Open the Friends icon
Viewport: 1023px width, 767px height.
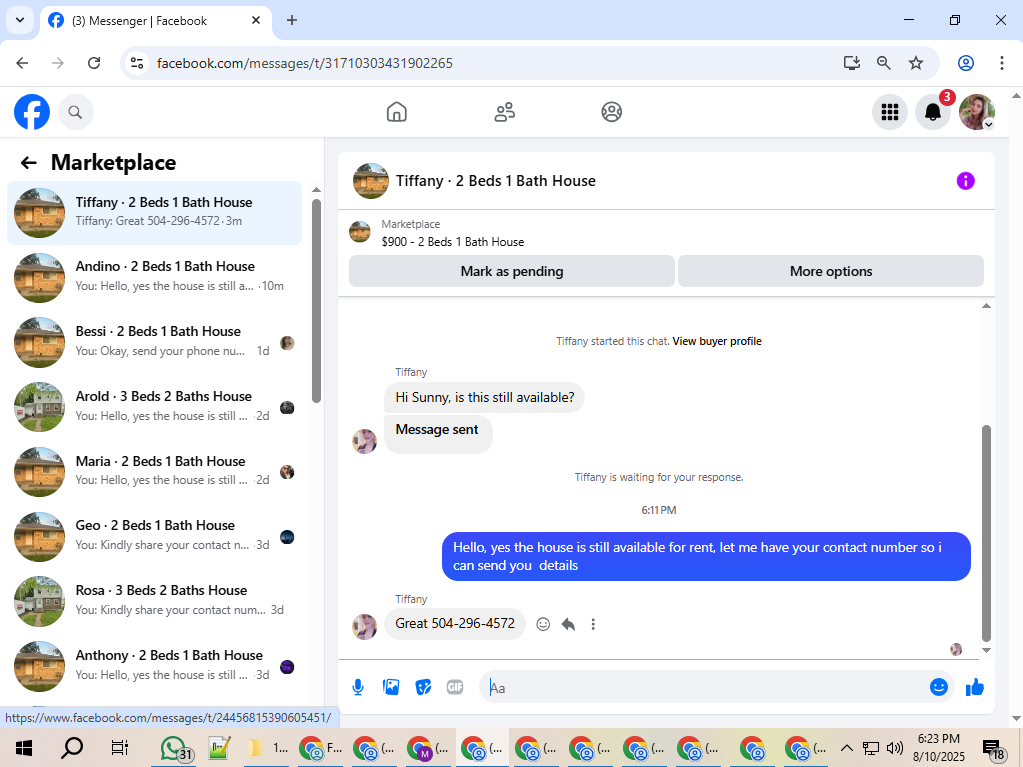[x=504, y=112]
